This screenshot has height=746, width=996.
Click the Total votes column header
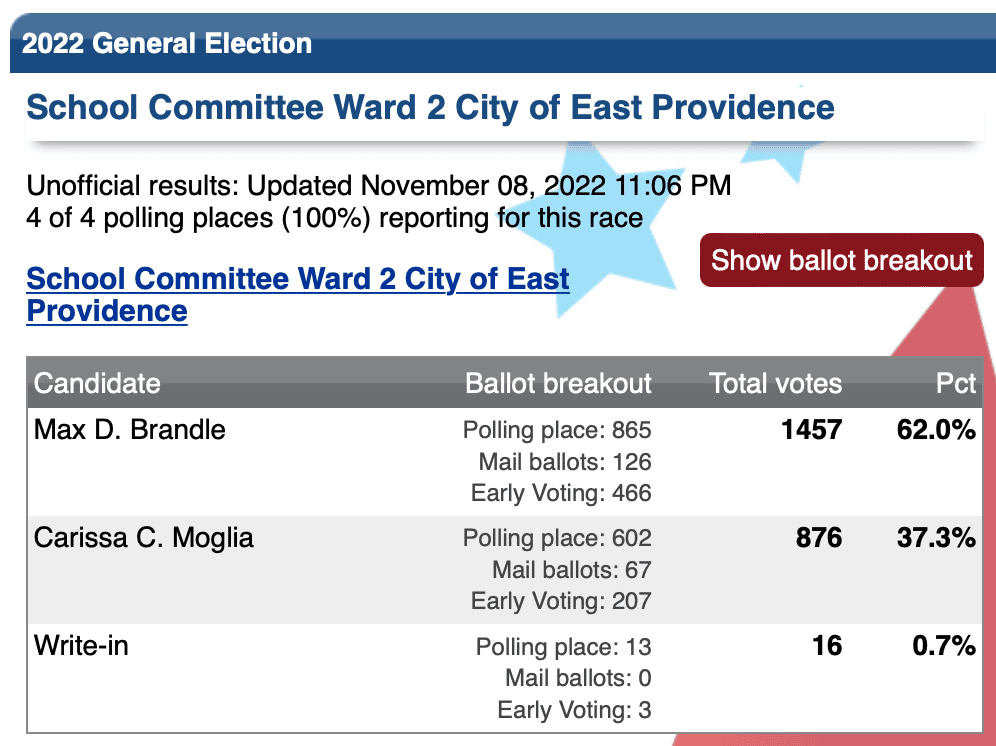click(775, 383)
